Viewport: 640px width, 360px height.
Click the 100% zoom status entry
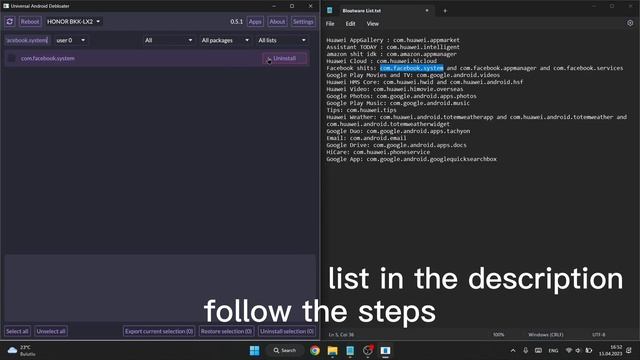(x=498, y=335)
